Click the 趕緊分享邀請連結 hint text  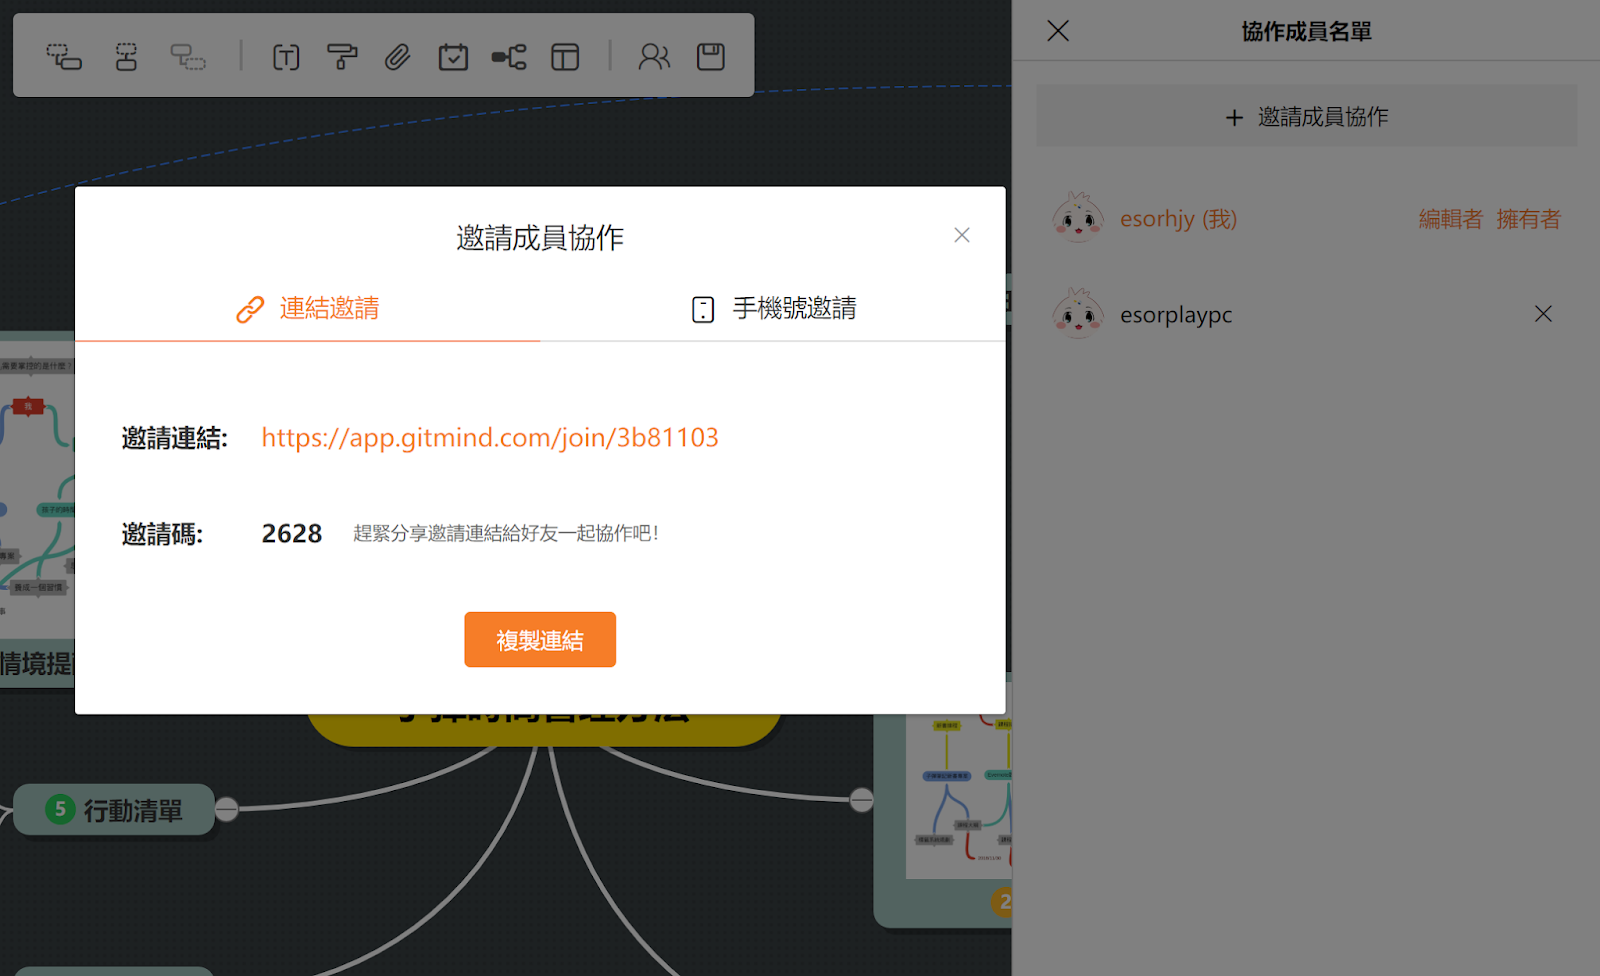tap(506, 533)
